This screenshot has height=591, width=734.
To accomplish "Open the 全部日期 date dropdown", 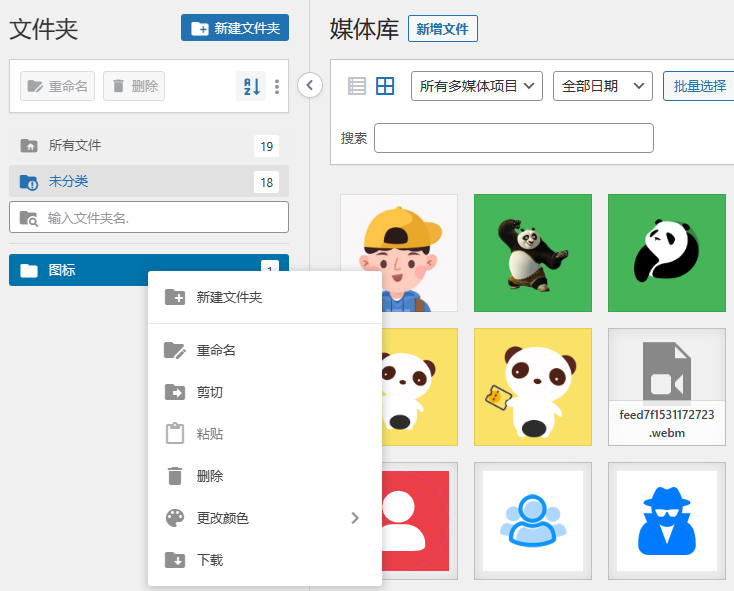I will click(x=602, y=86).
